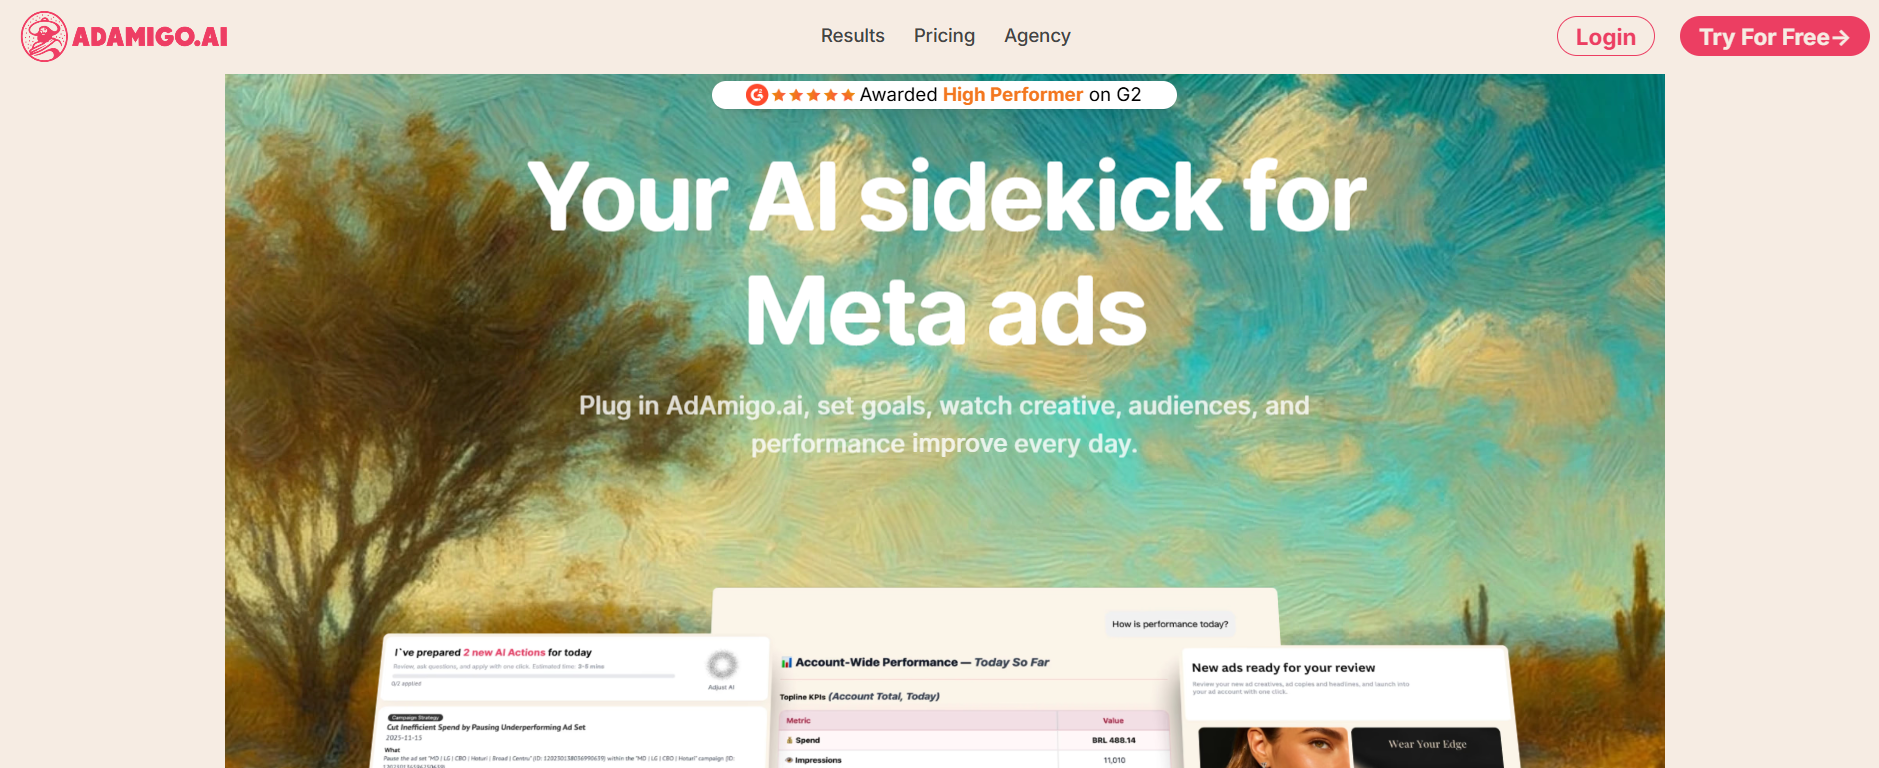This screenshot has height=768, width=1879.
Task: Click the bar chart icon beside Account-Wide Performance
Action: tap(787, 662)
